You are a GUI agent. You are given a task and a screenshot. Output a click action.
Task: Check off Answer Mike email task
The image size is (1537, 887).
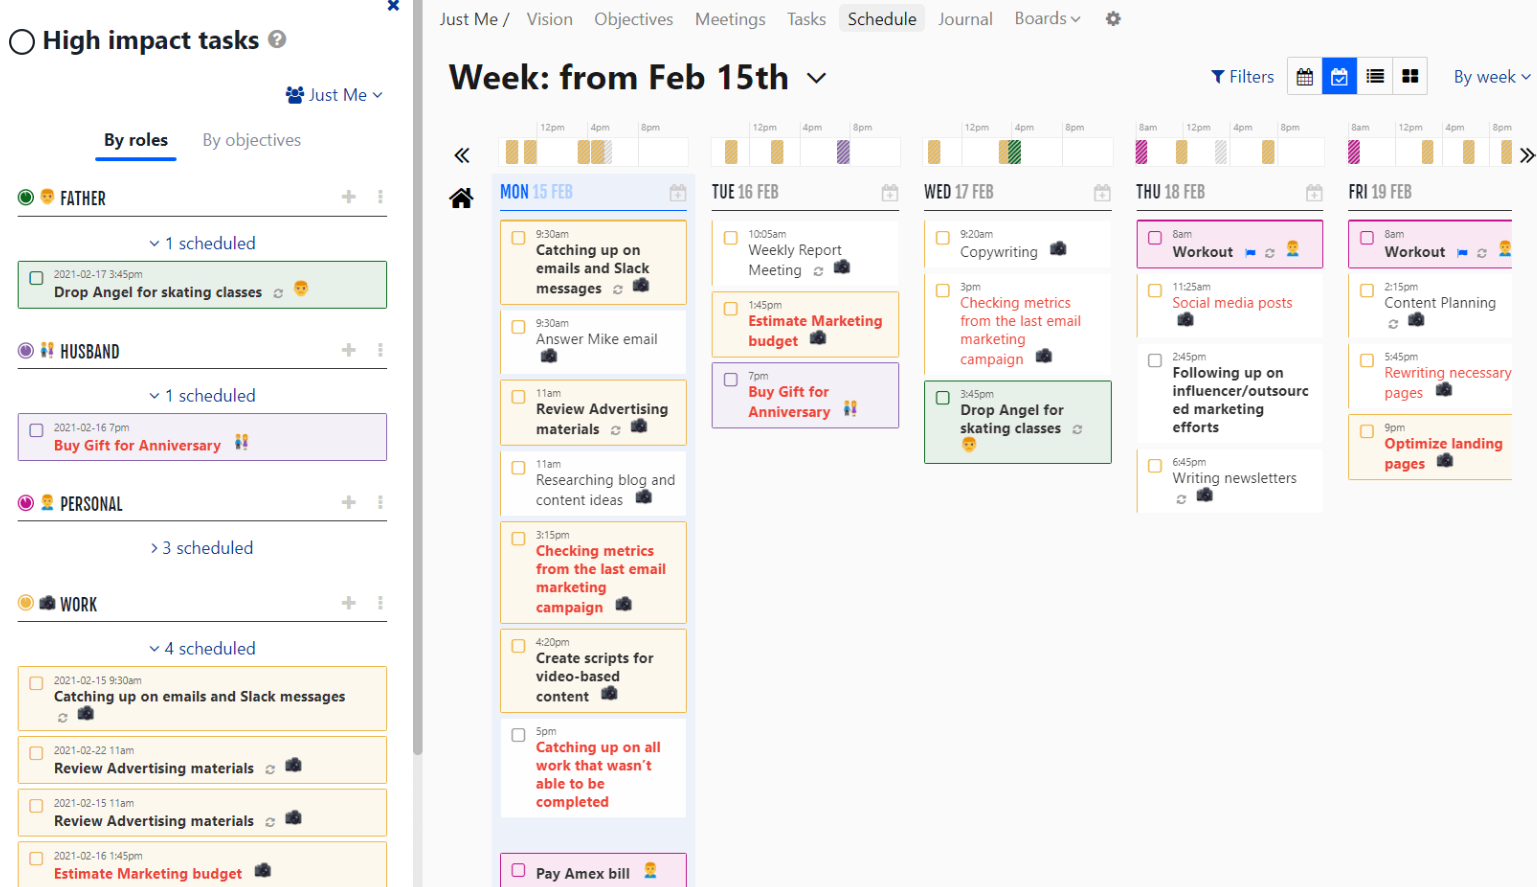(x=518, y=327)
